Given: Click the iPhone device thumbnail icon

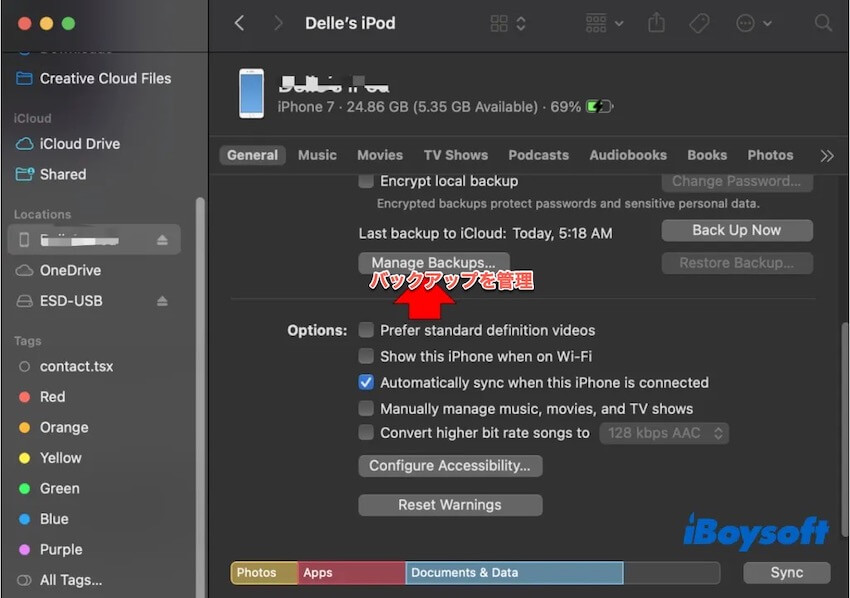Looking at the screenshot, I should [252, 93].
